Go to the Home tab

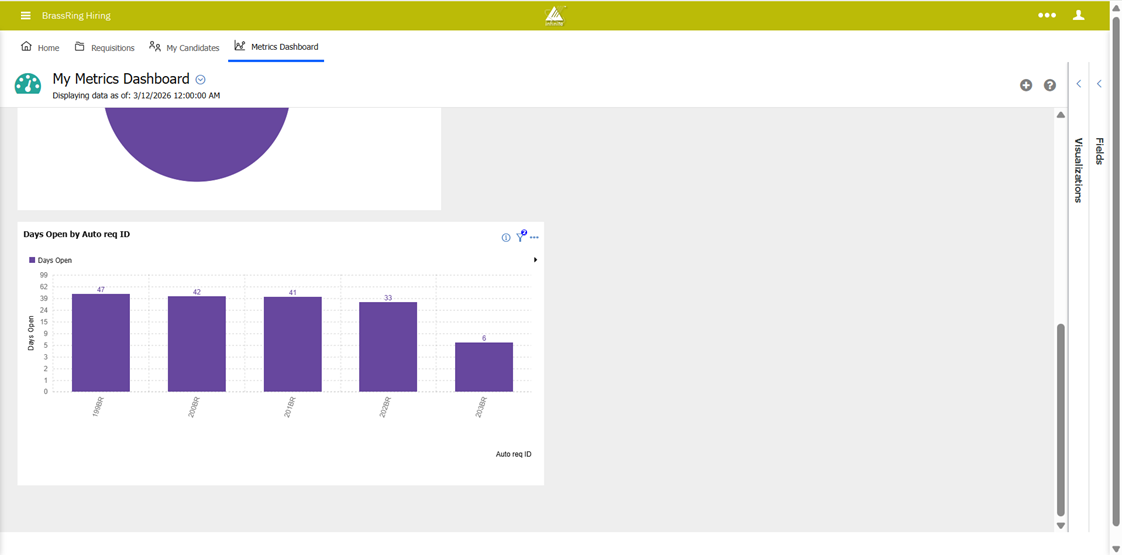point(40,47)
